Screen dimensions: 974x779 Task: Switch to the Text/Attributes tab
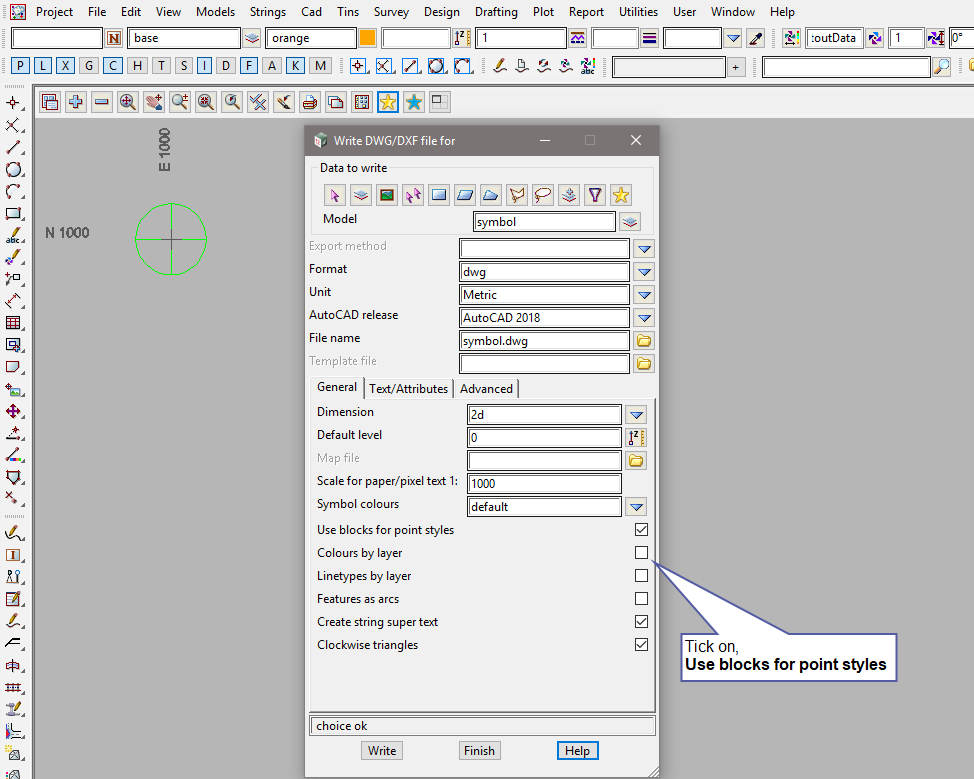click(x=408, y=389)
